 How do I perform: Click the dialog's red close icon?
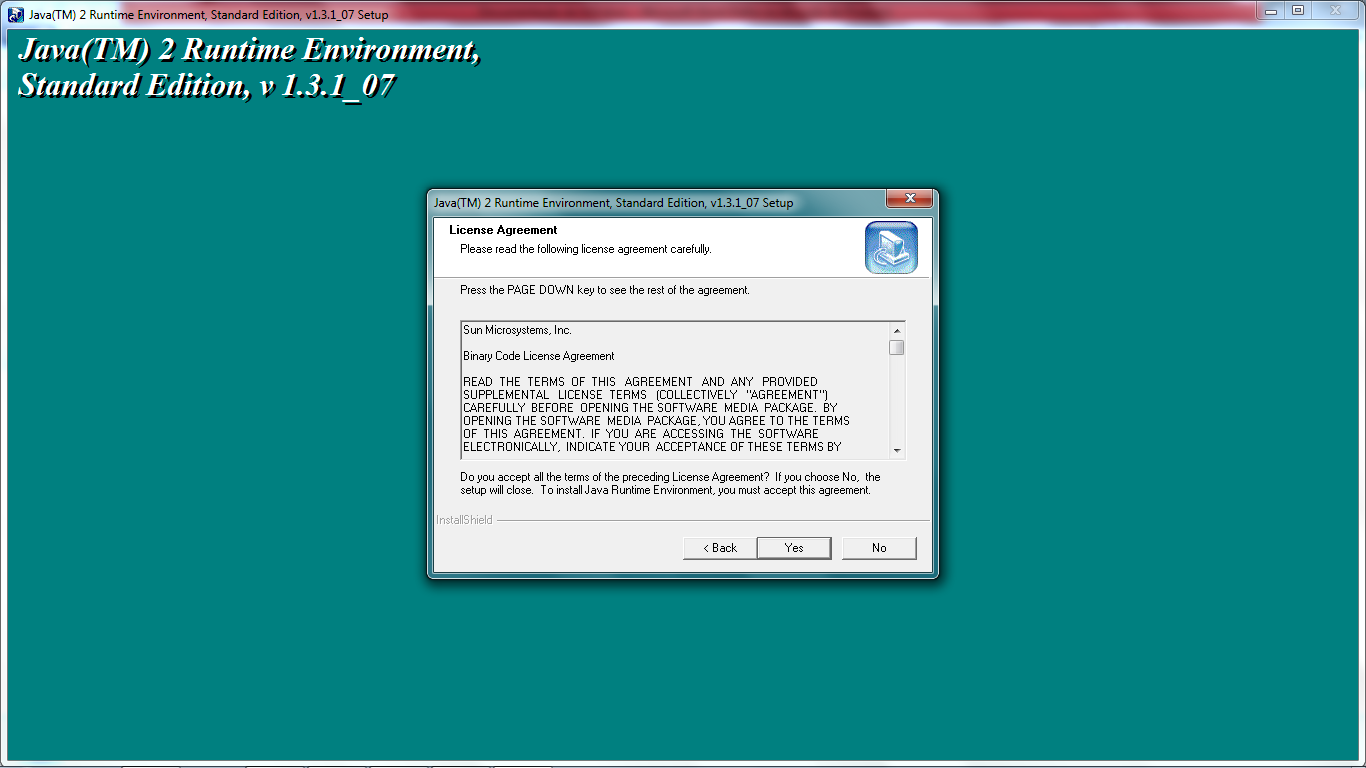click(910, 198)
